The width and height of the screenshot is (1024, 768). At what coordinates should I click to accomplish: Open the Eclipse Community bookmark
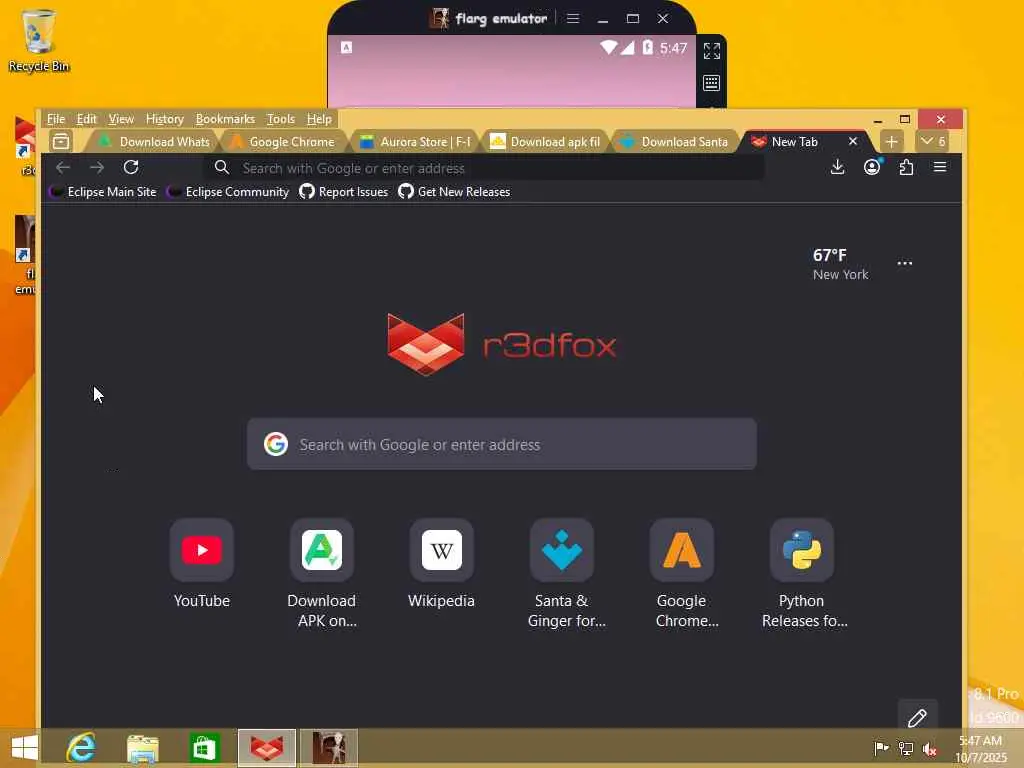(227, 192)
